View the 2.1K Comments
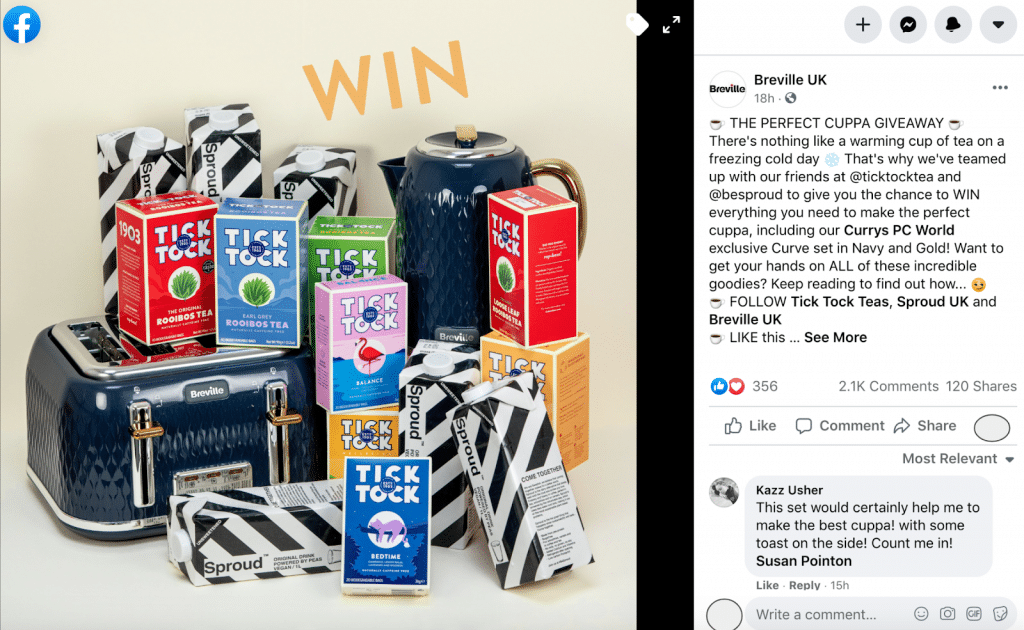The image size is (1024, 630). click(888, 386)
